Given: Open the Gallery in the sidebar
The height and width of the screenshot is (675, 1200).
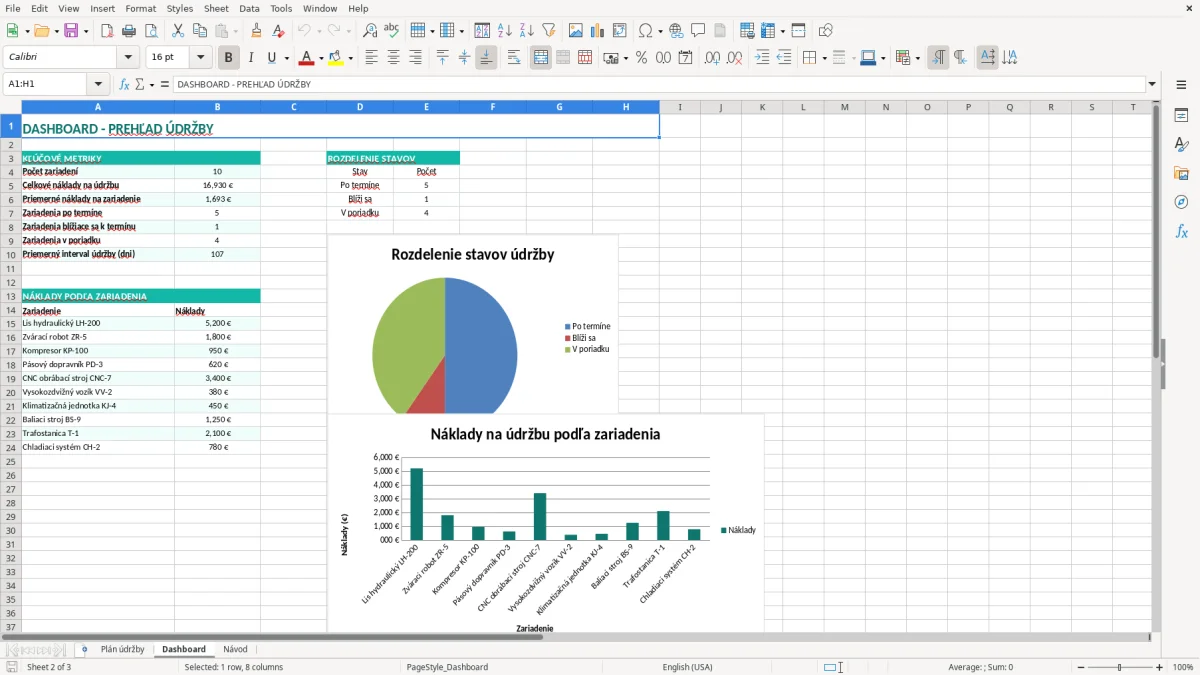Looking at the screenshot, I should point(1181,173).
